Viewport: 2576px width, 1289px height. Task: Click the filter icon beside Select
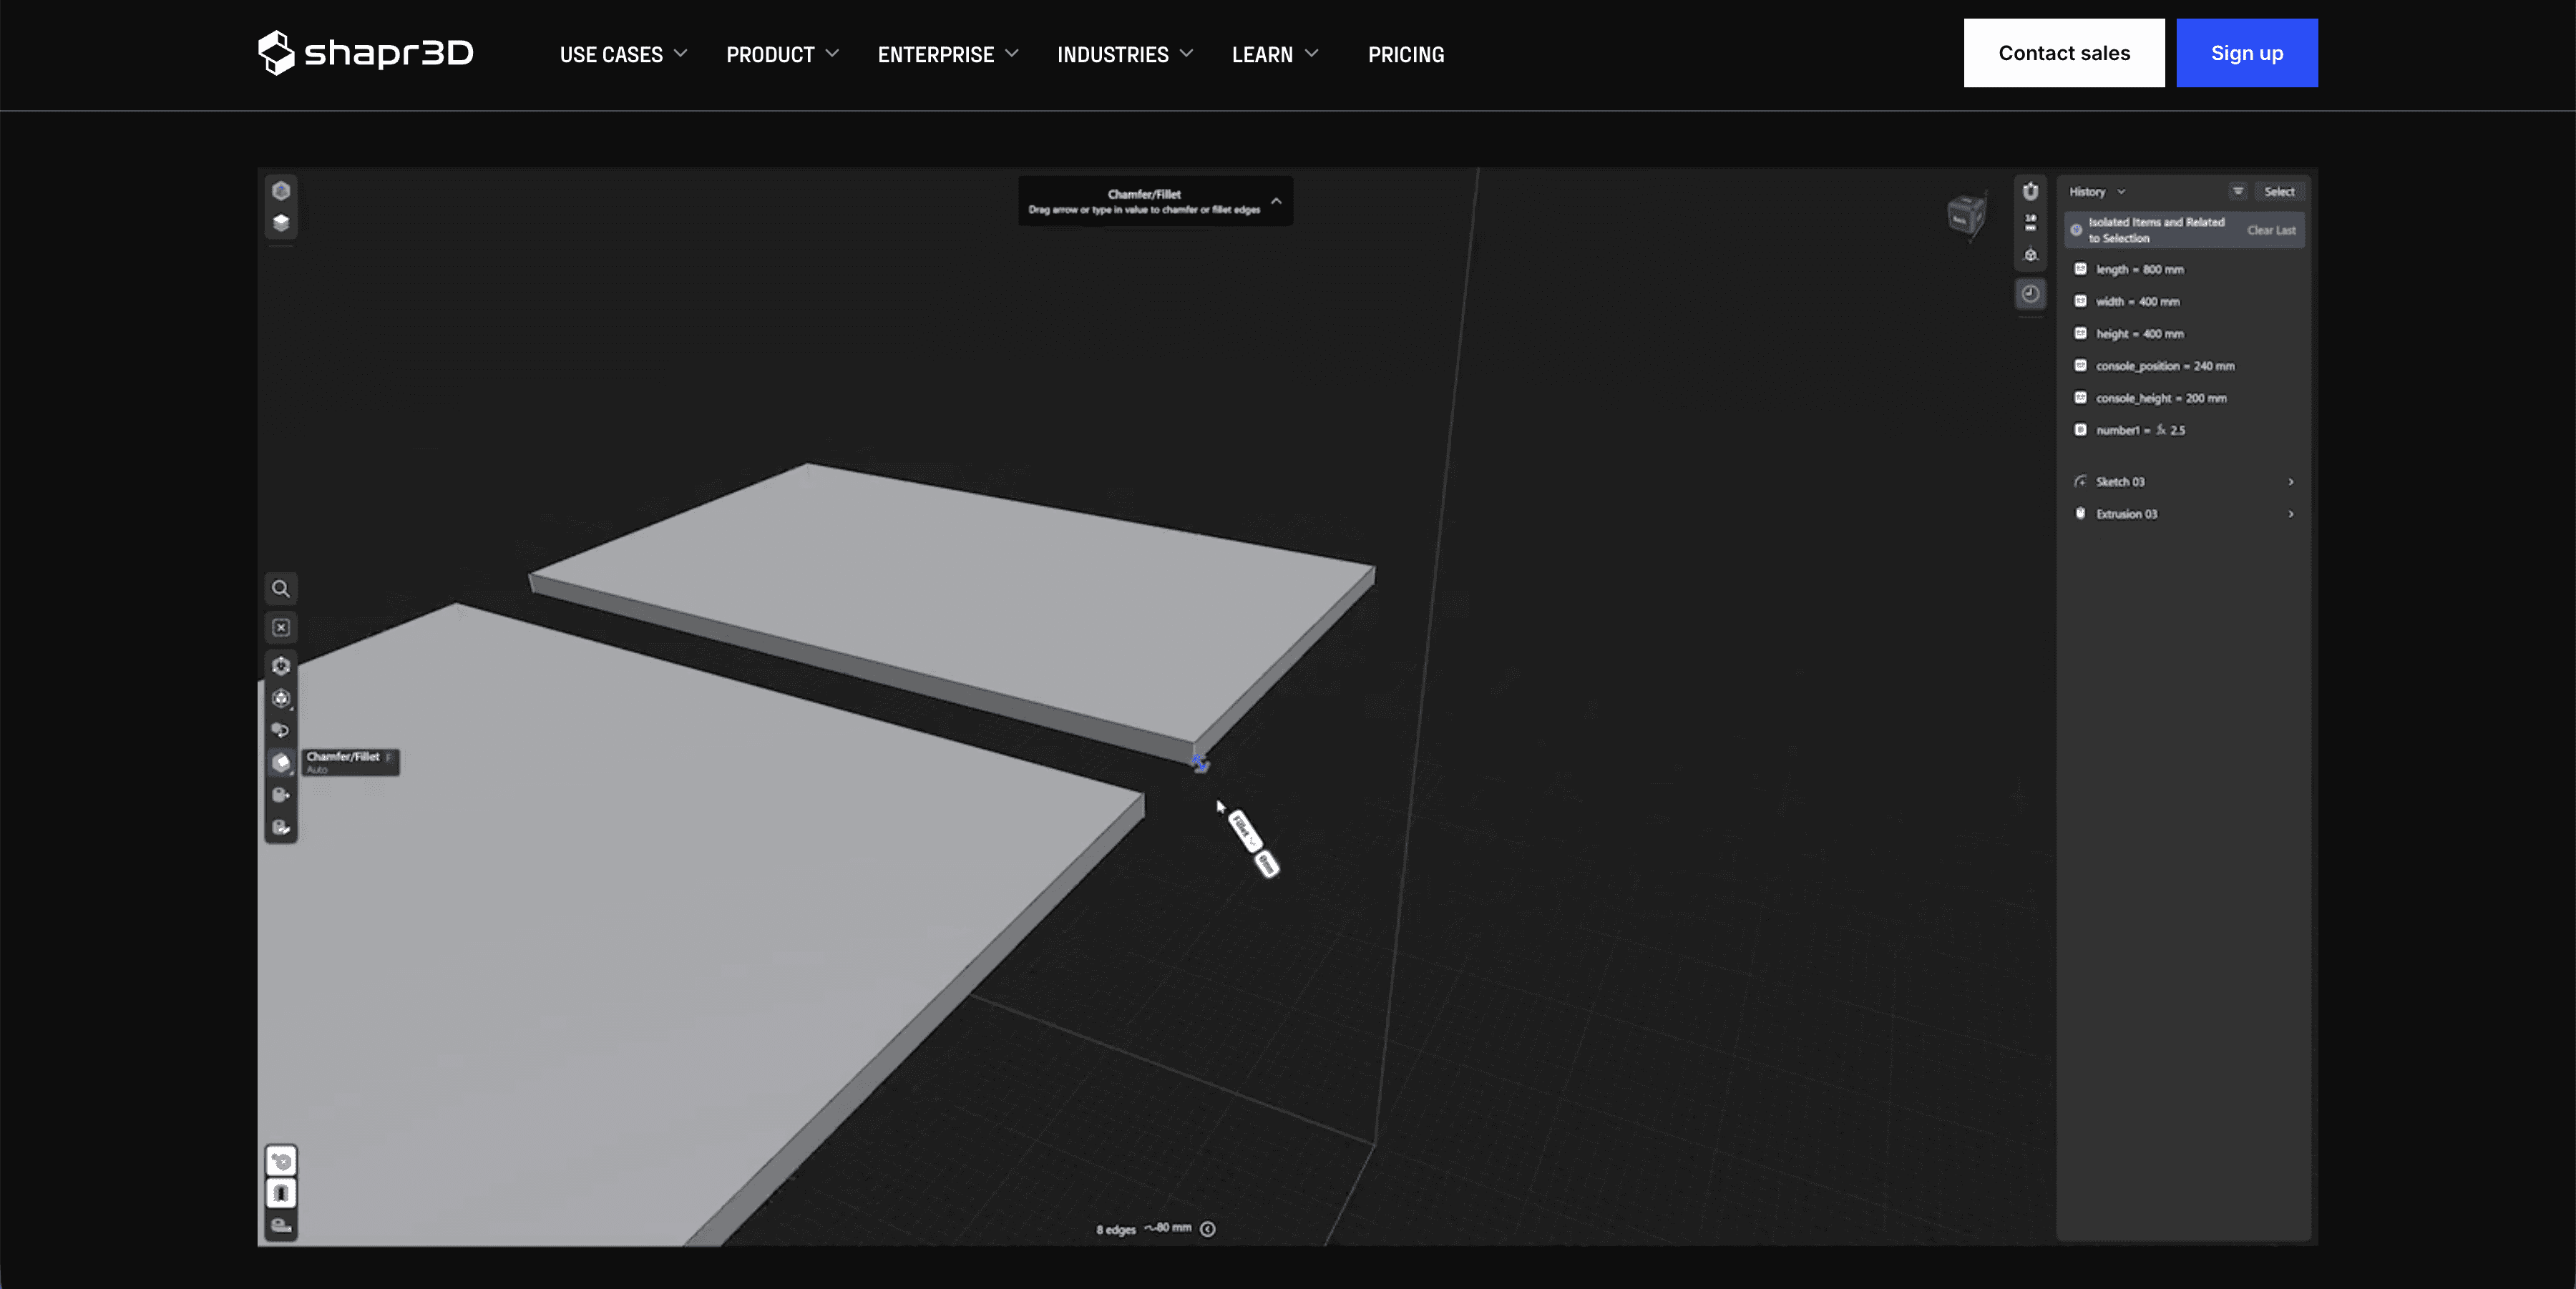coord(2238,191)
